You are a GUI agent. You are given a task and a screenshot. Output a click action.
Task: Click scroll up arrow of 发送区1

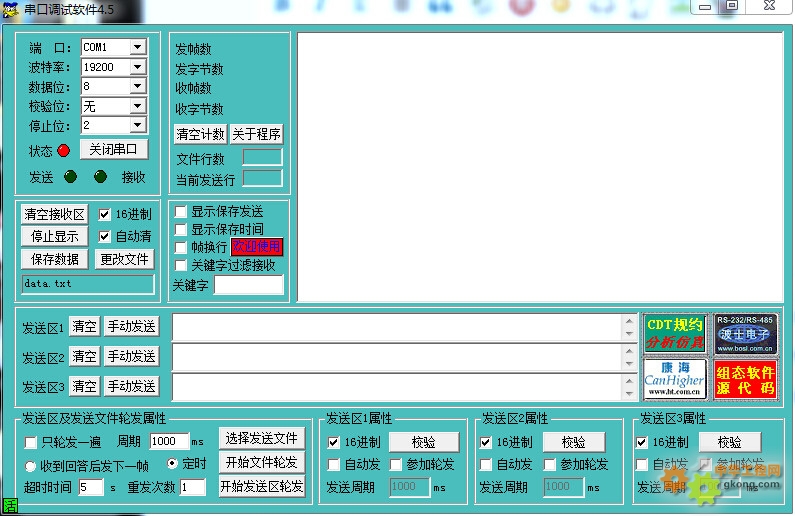[629, 321]
